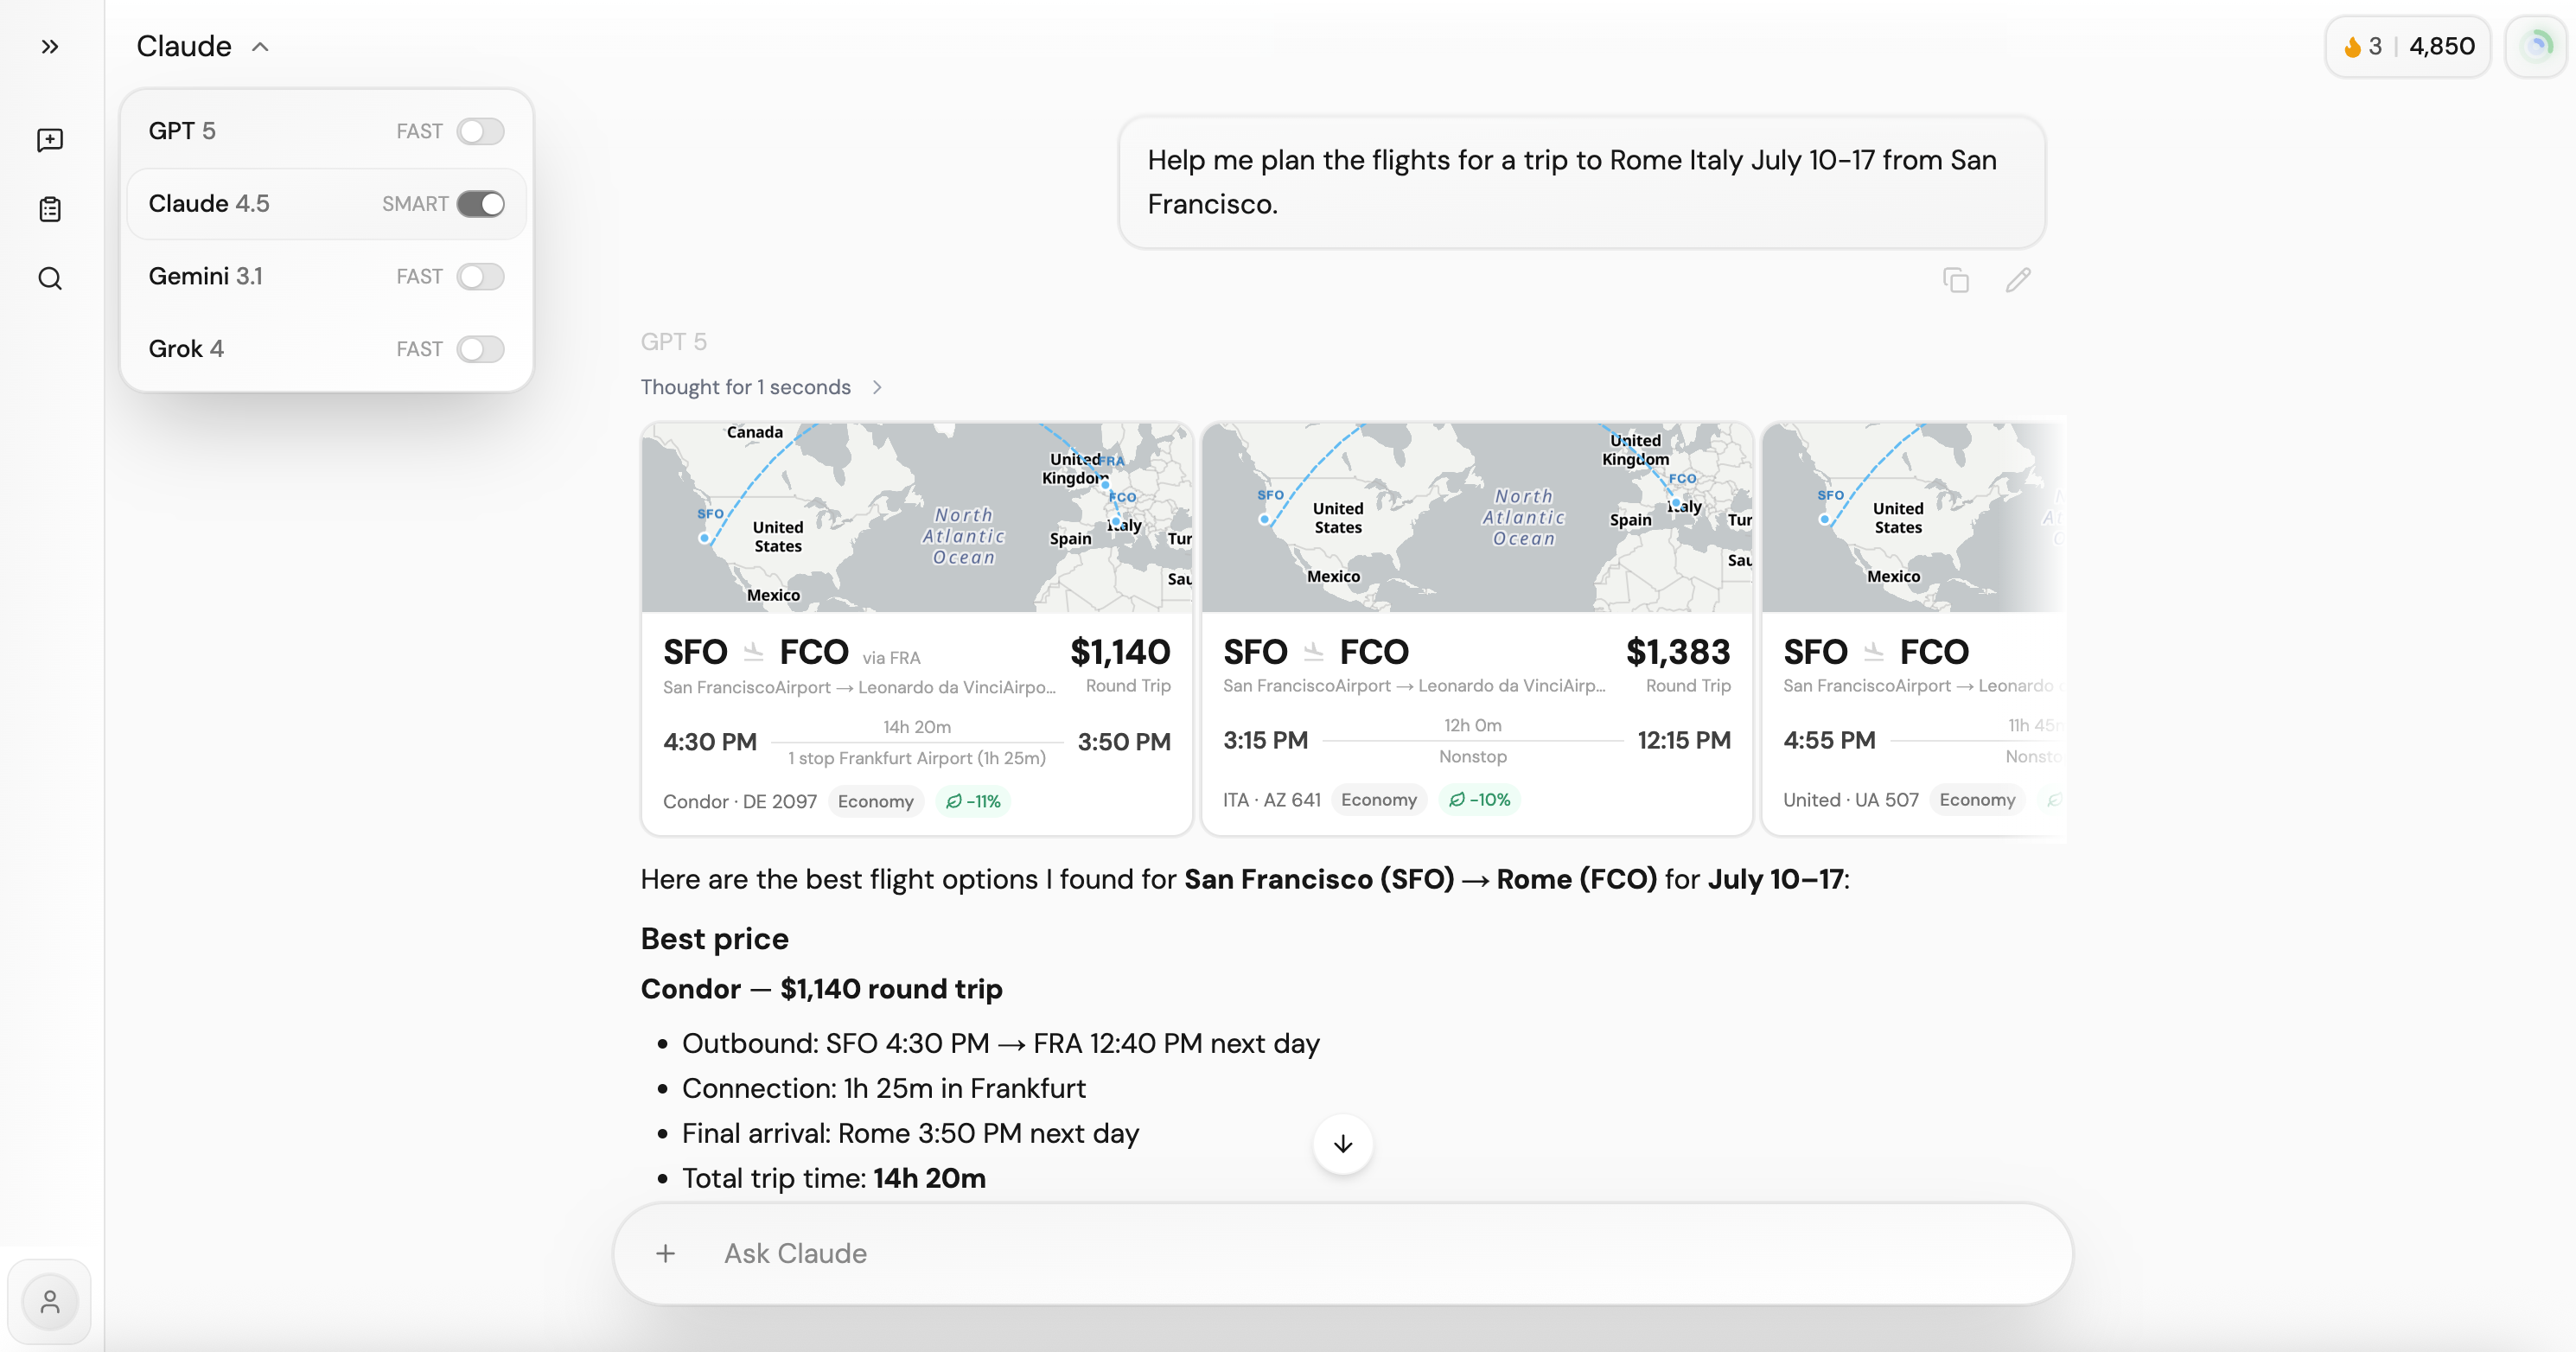Image resolution: width=2576 pixels, height=1352 pixels.
Task: Click the 'Outbound: SFO 4:30 PM' bullet
Action: pyautogui.click(x=1000, y=1044)
